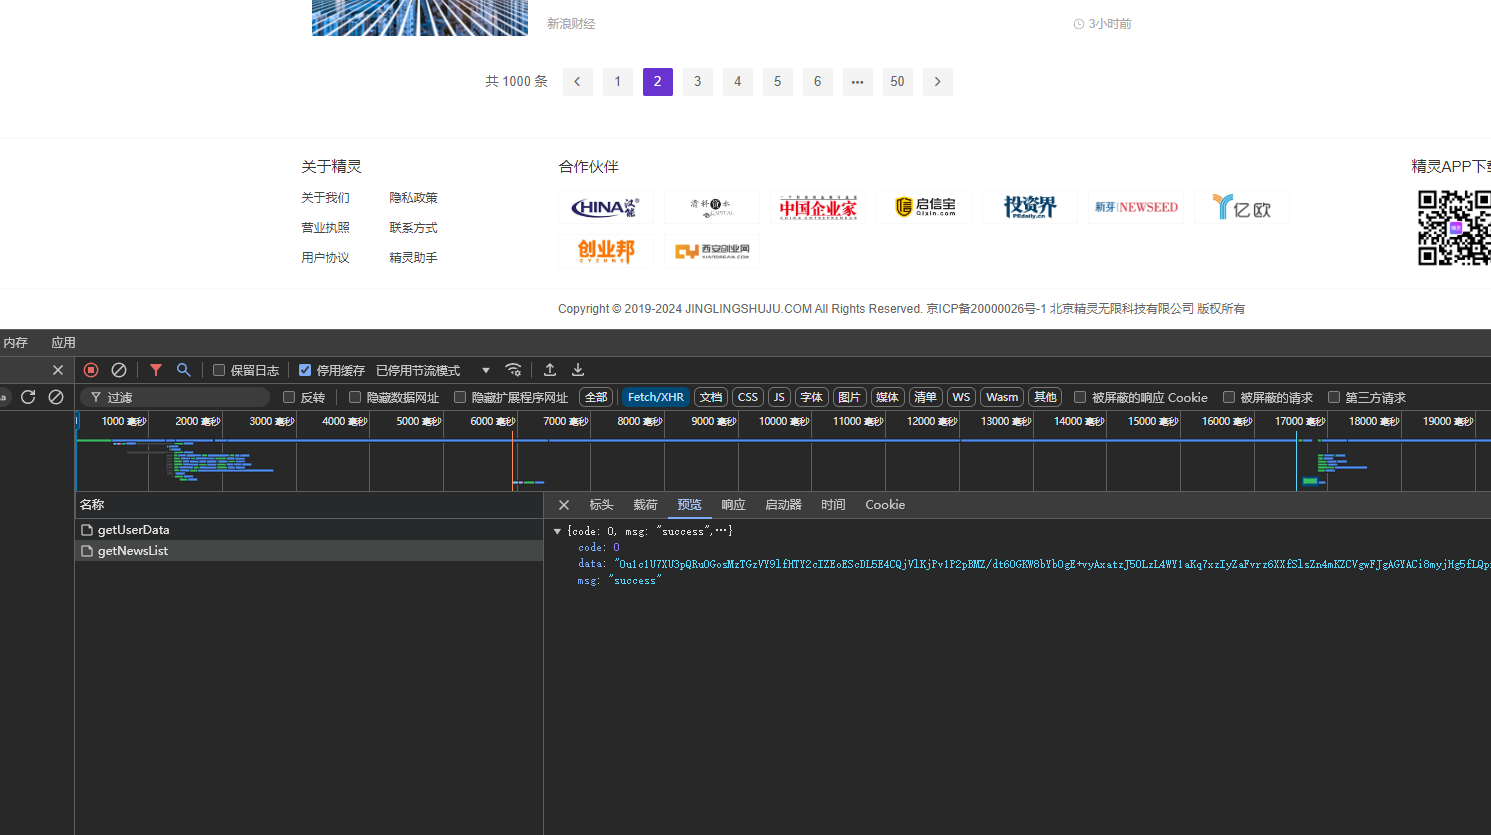Open network conditions wifi icon
The image size is (1491, 835).
tap(513, 370)
